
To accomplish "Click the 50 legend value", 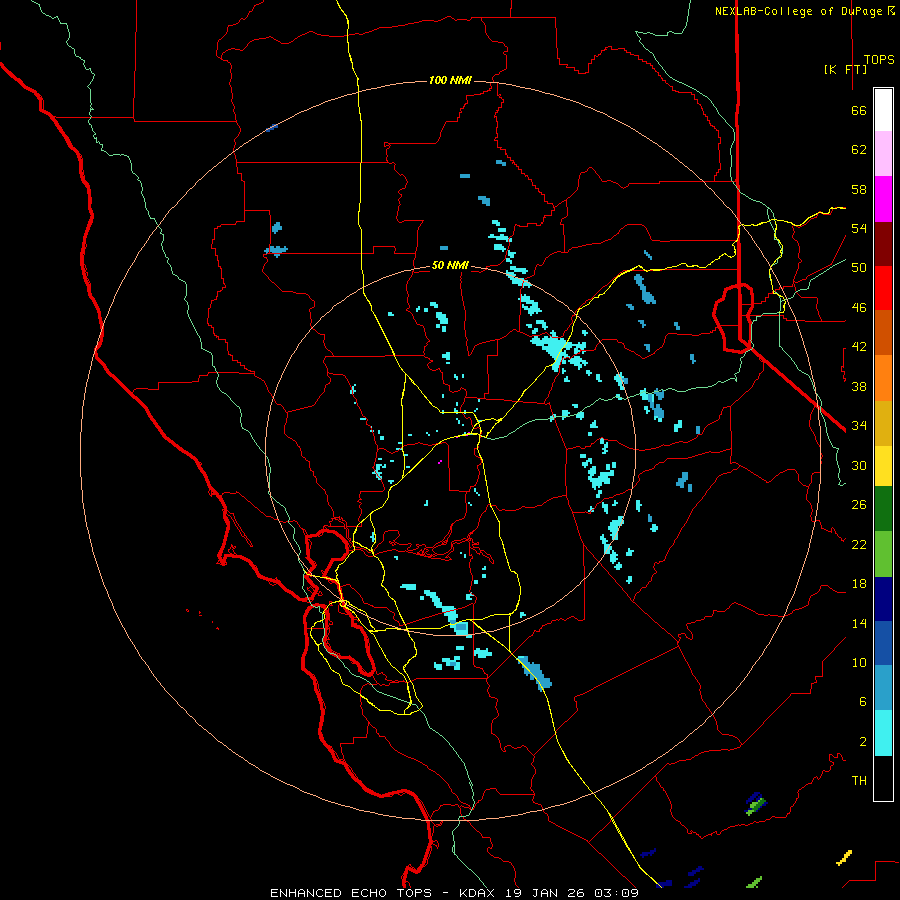I will pyautogui.click(x=859, y=268).
